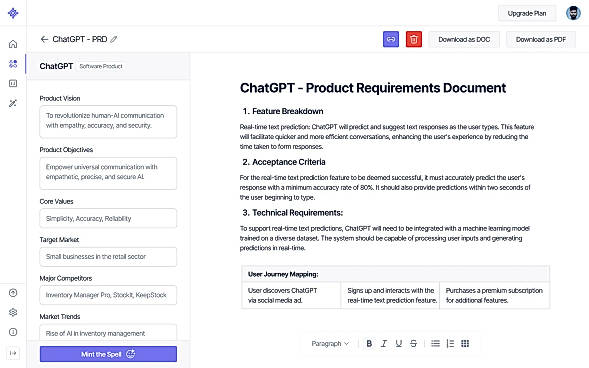The height and width of the screenshot is (368, 589).
Task: Click the 'Signs up and interacts' table cell
Action: pos(390,295)
